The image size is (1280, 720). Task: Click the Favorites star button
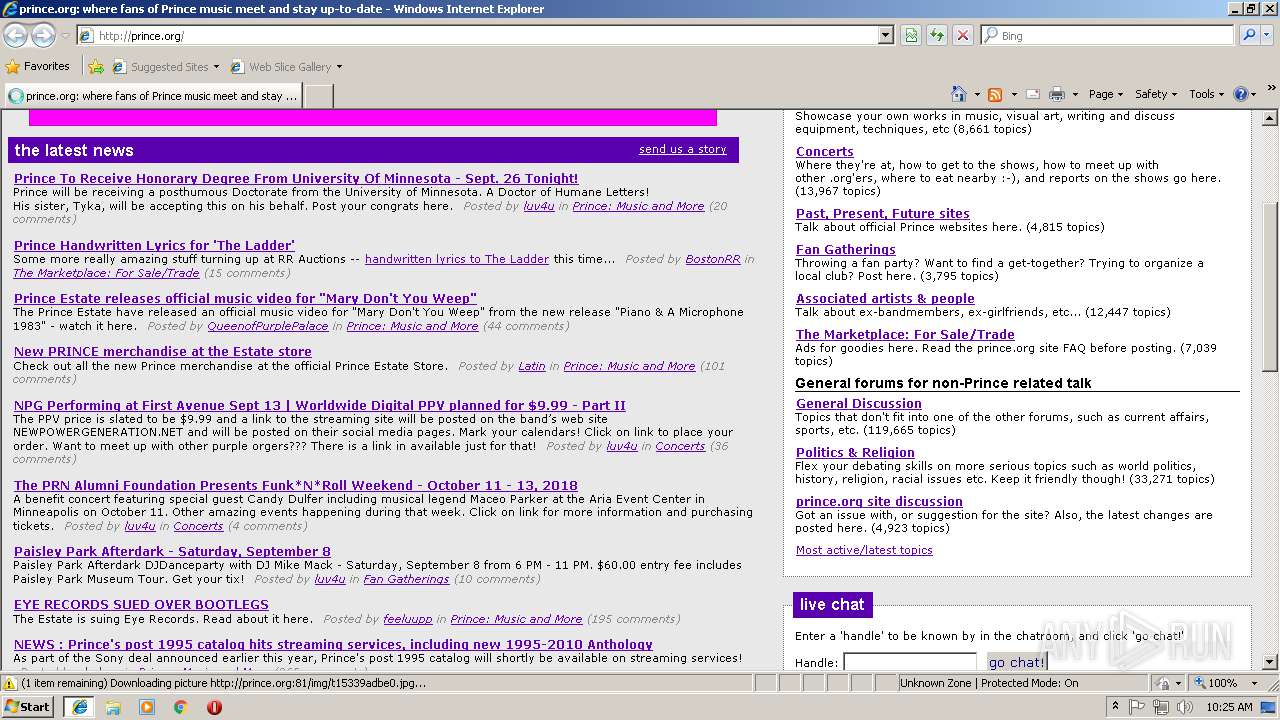pyautogui.click(x=38, y=66)
